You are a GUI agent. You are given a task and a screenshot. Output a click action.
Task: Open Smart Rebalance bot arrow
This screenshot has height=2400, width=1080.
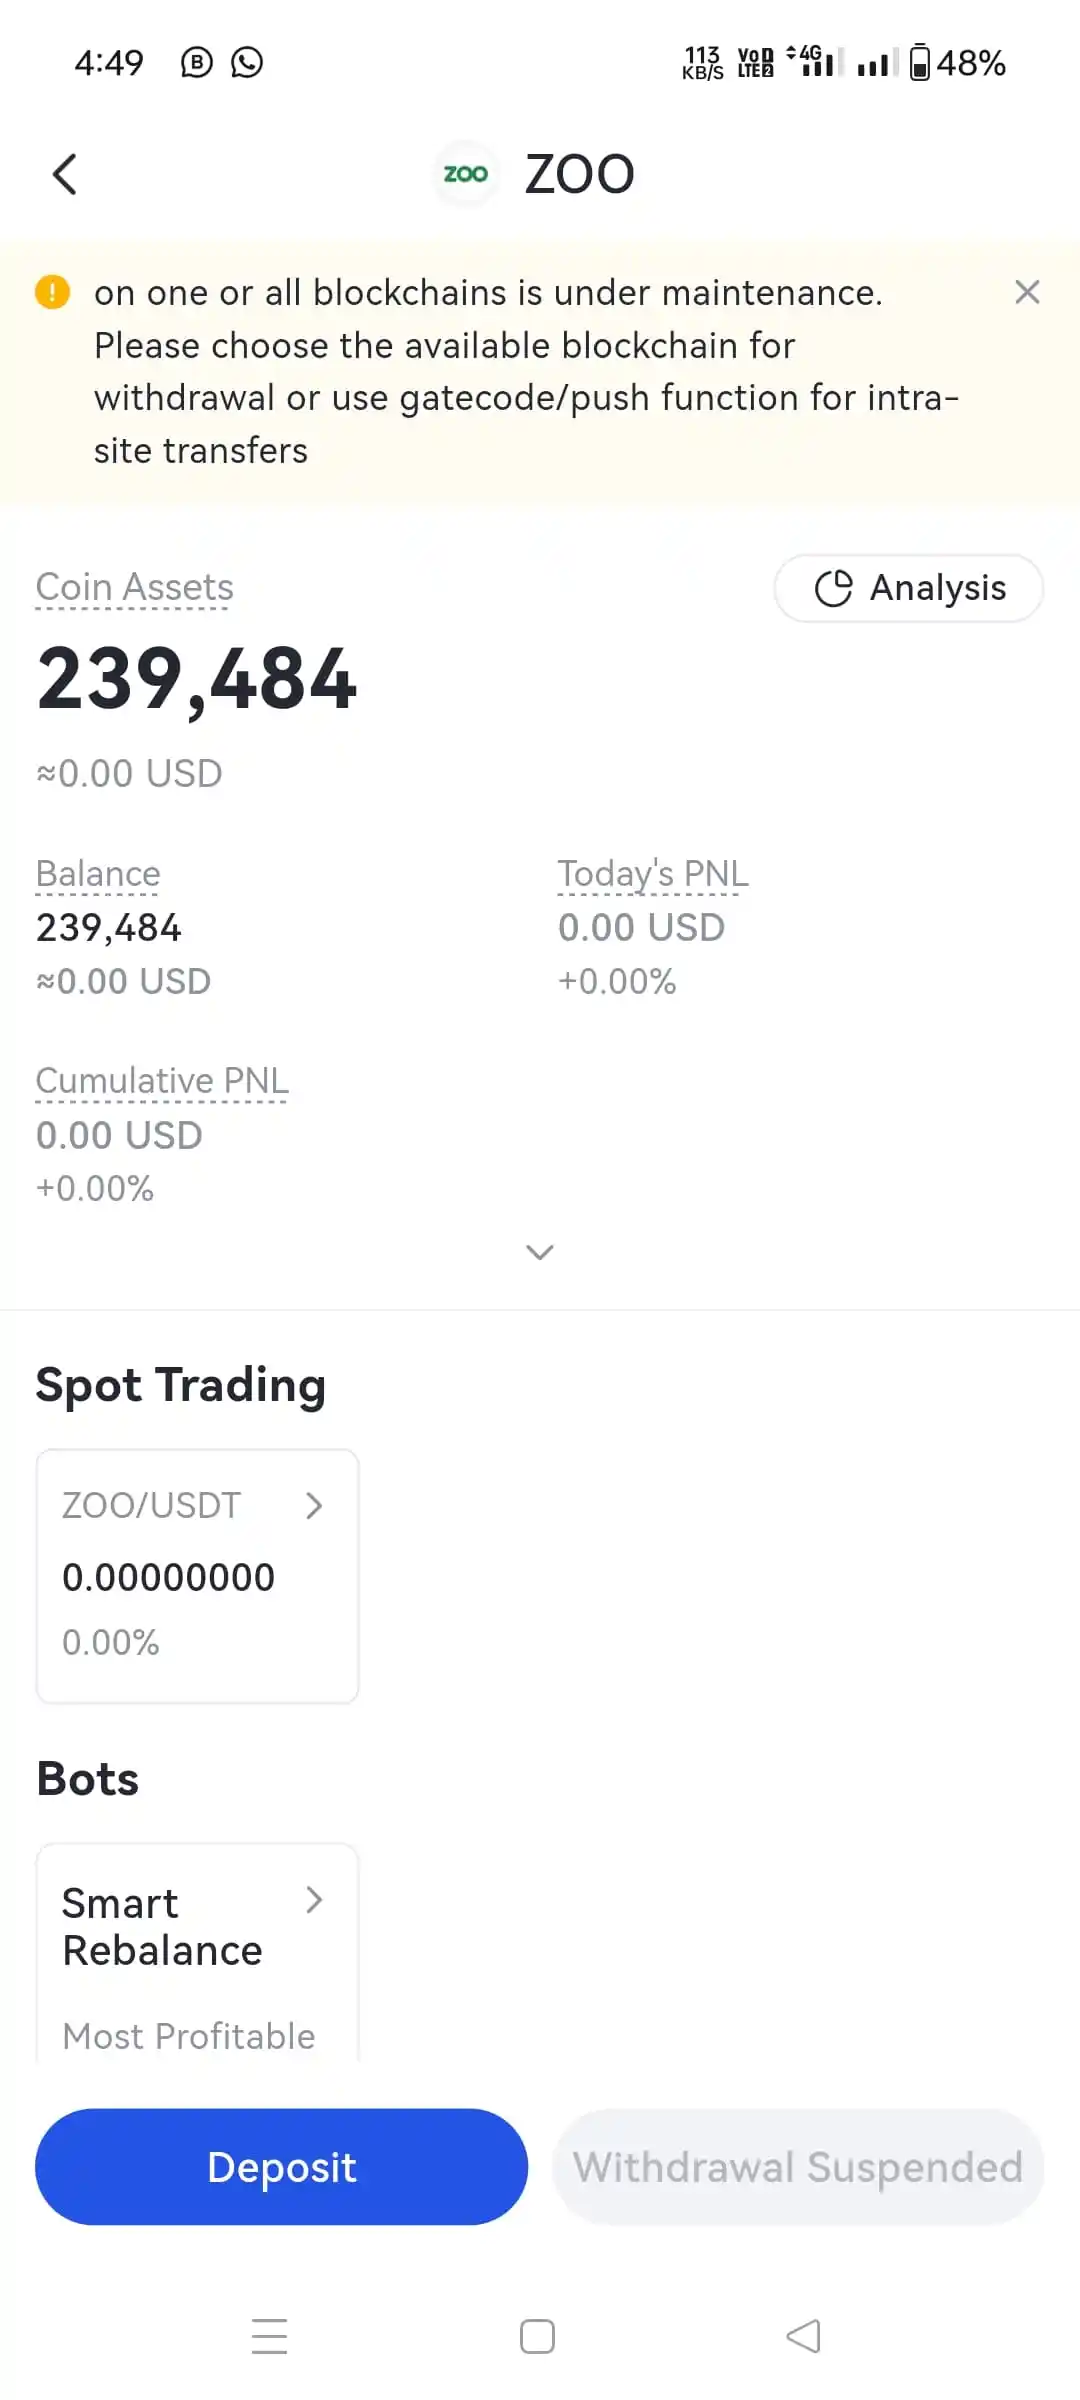(314, 1900)
